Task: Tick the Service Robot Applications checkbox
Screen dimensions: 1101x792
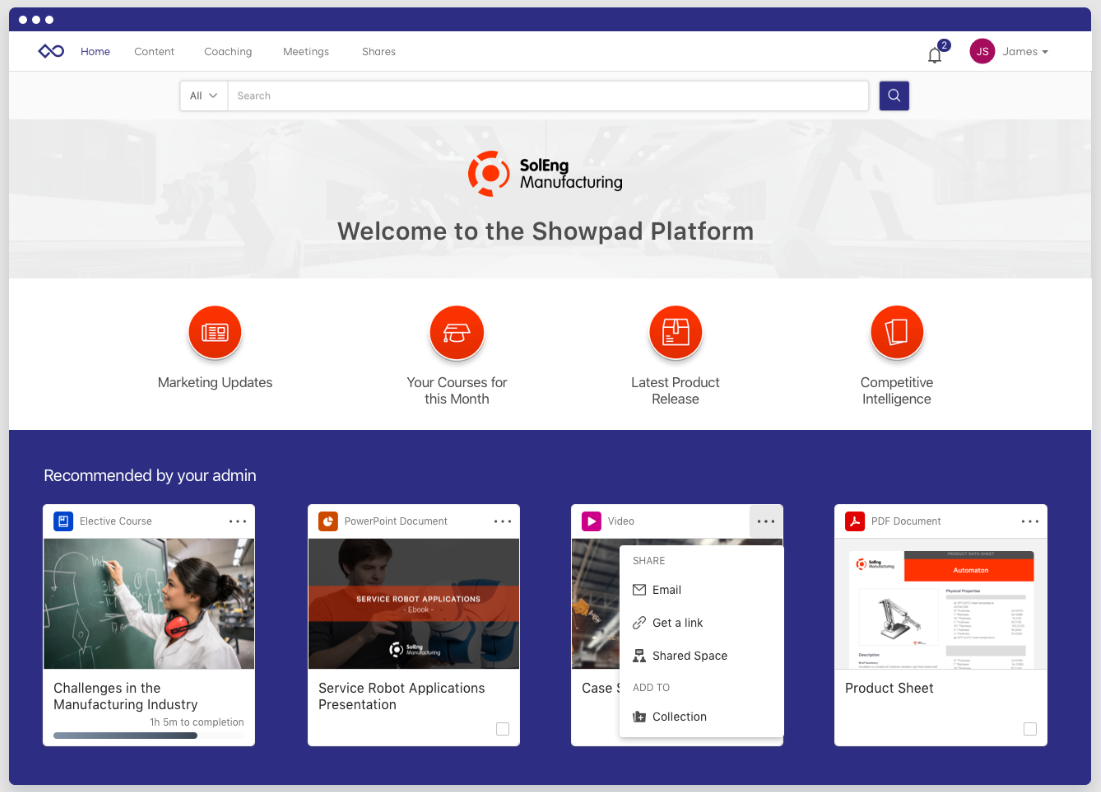Action: click(x=503, y=729)
